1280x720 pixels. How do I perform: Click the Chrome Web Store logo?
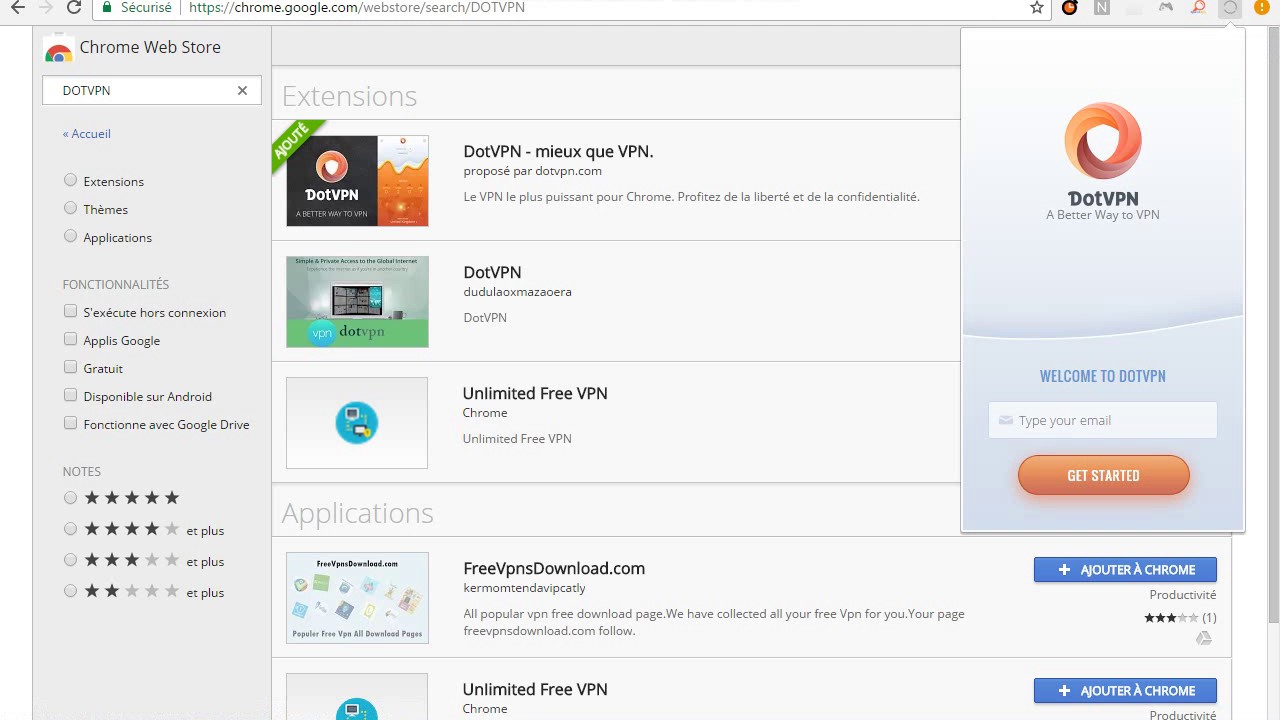pos(59,49)
